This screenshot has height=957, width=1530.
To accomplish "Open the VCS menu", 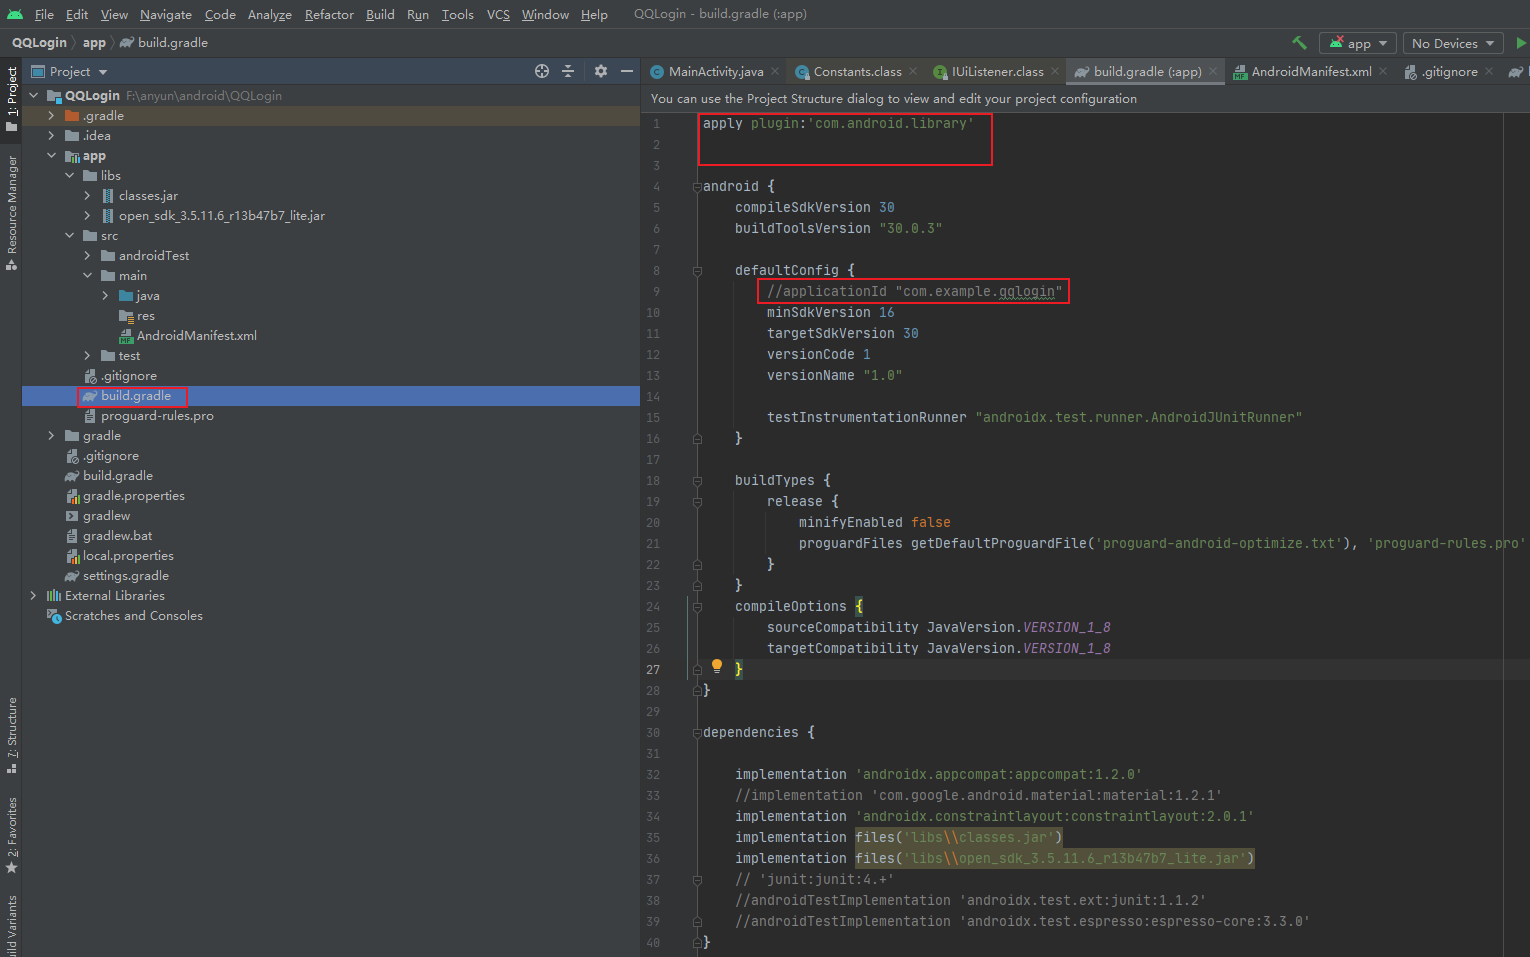I will coord(498,14).
